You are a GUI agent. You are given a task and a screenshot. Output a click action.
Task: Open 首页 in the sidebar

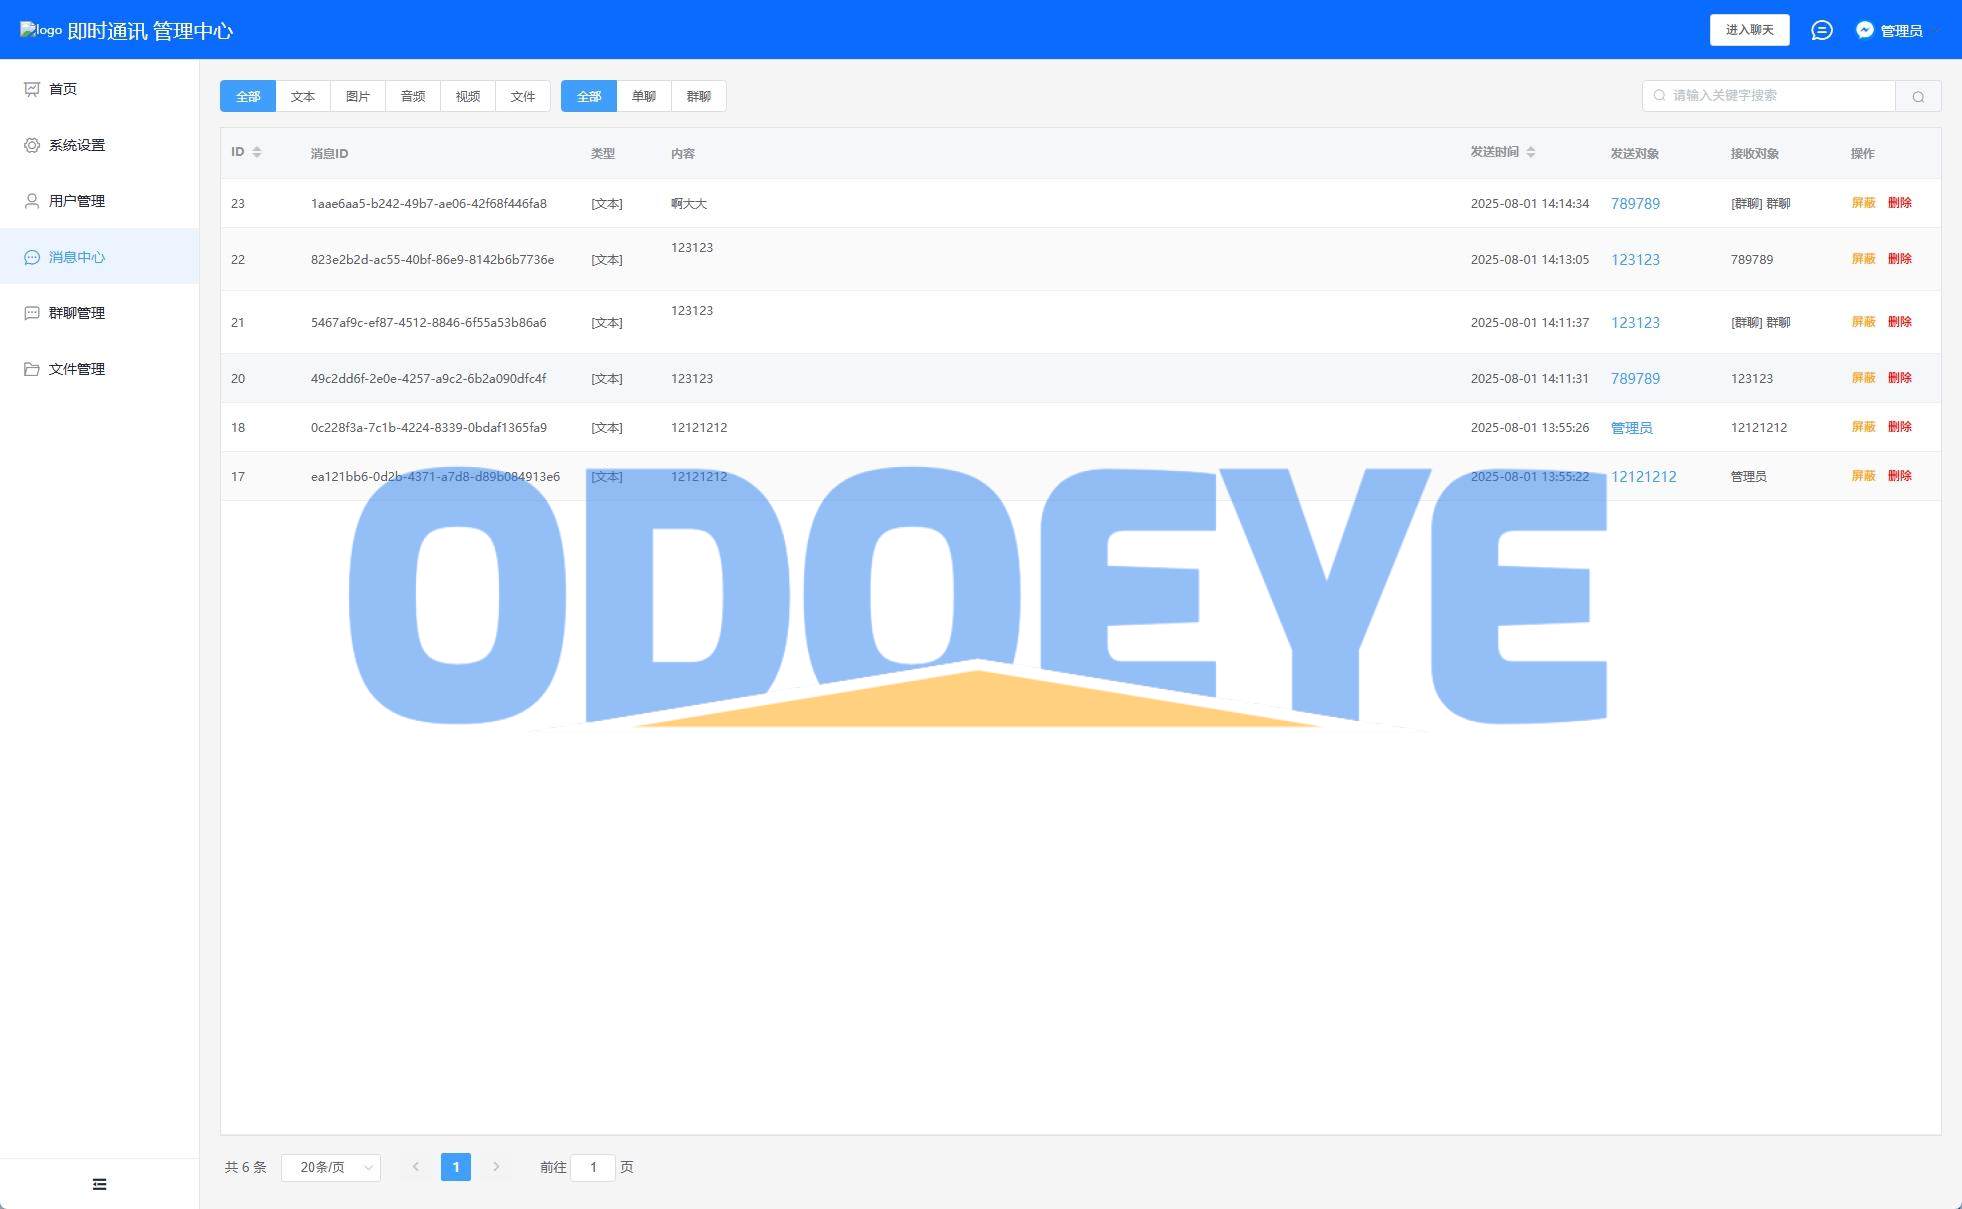63,89
